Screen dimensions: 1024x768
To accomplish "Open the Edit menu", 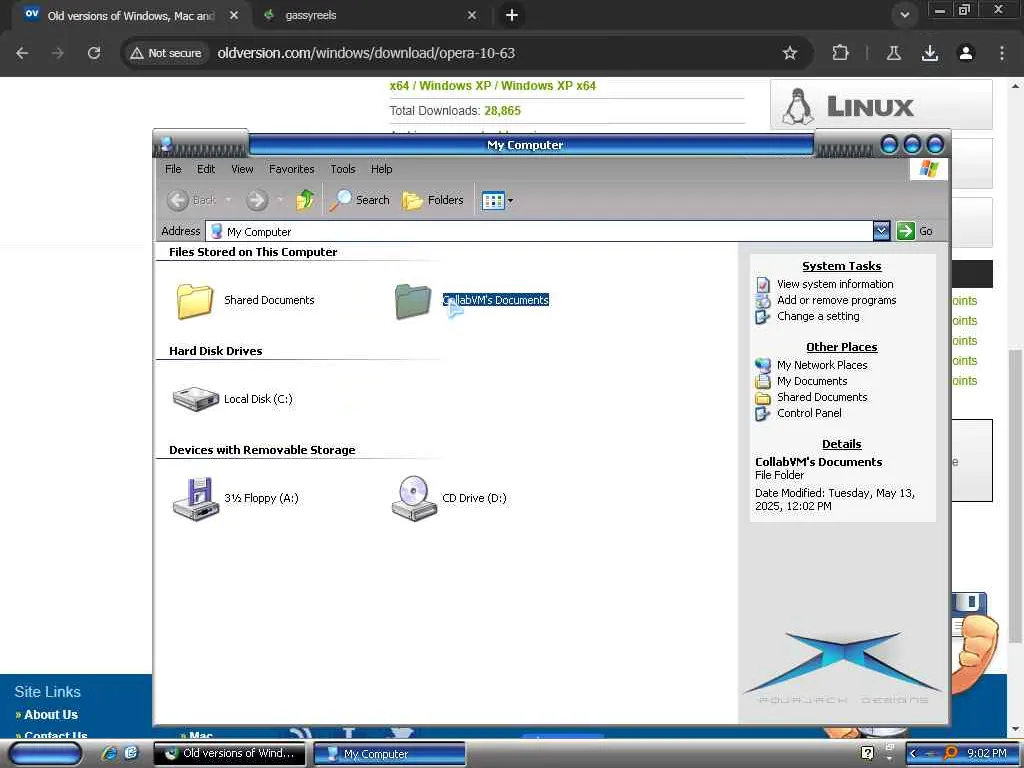I will 206,169.
